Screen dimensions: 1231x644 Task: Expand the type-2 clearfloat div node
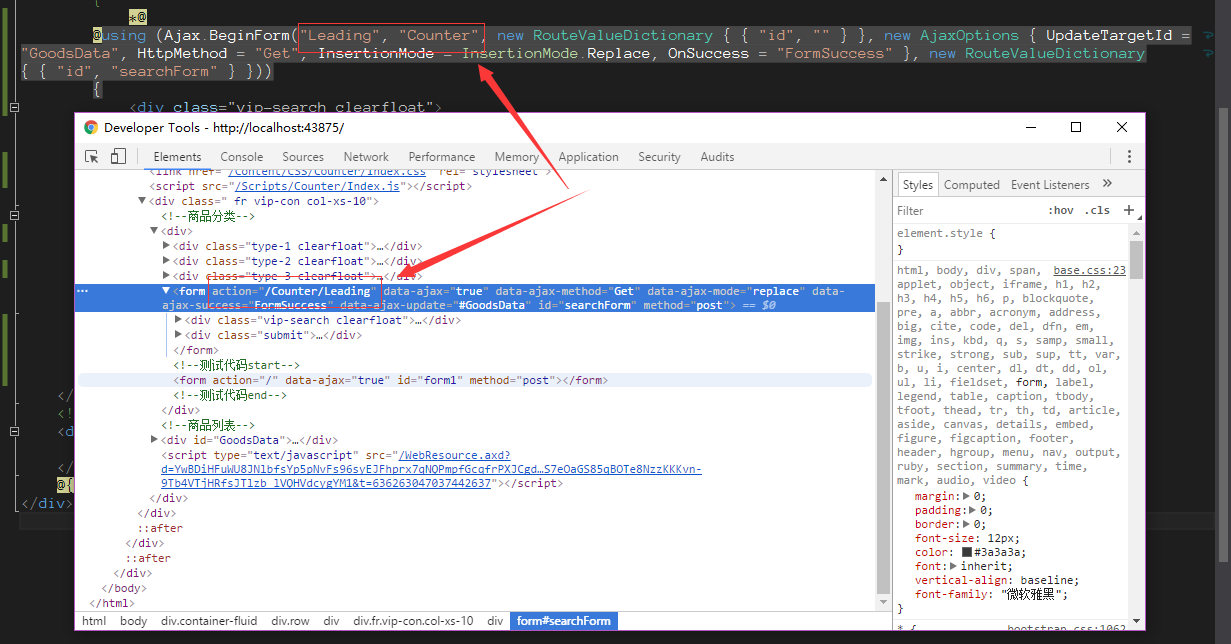point(166,261)
